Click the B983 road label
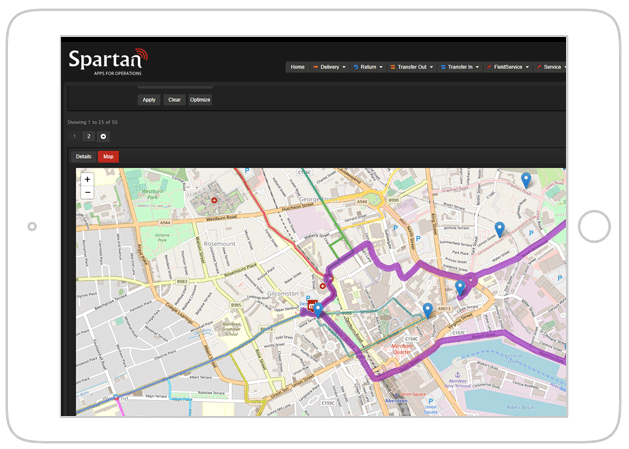Image resolution: width=629 pixels, height=449 pixels. point(182,281)
